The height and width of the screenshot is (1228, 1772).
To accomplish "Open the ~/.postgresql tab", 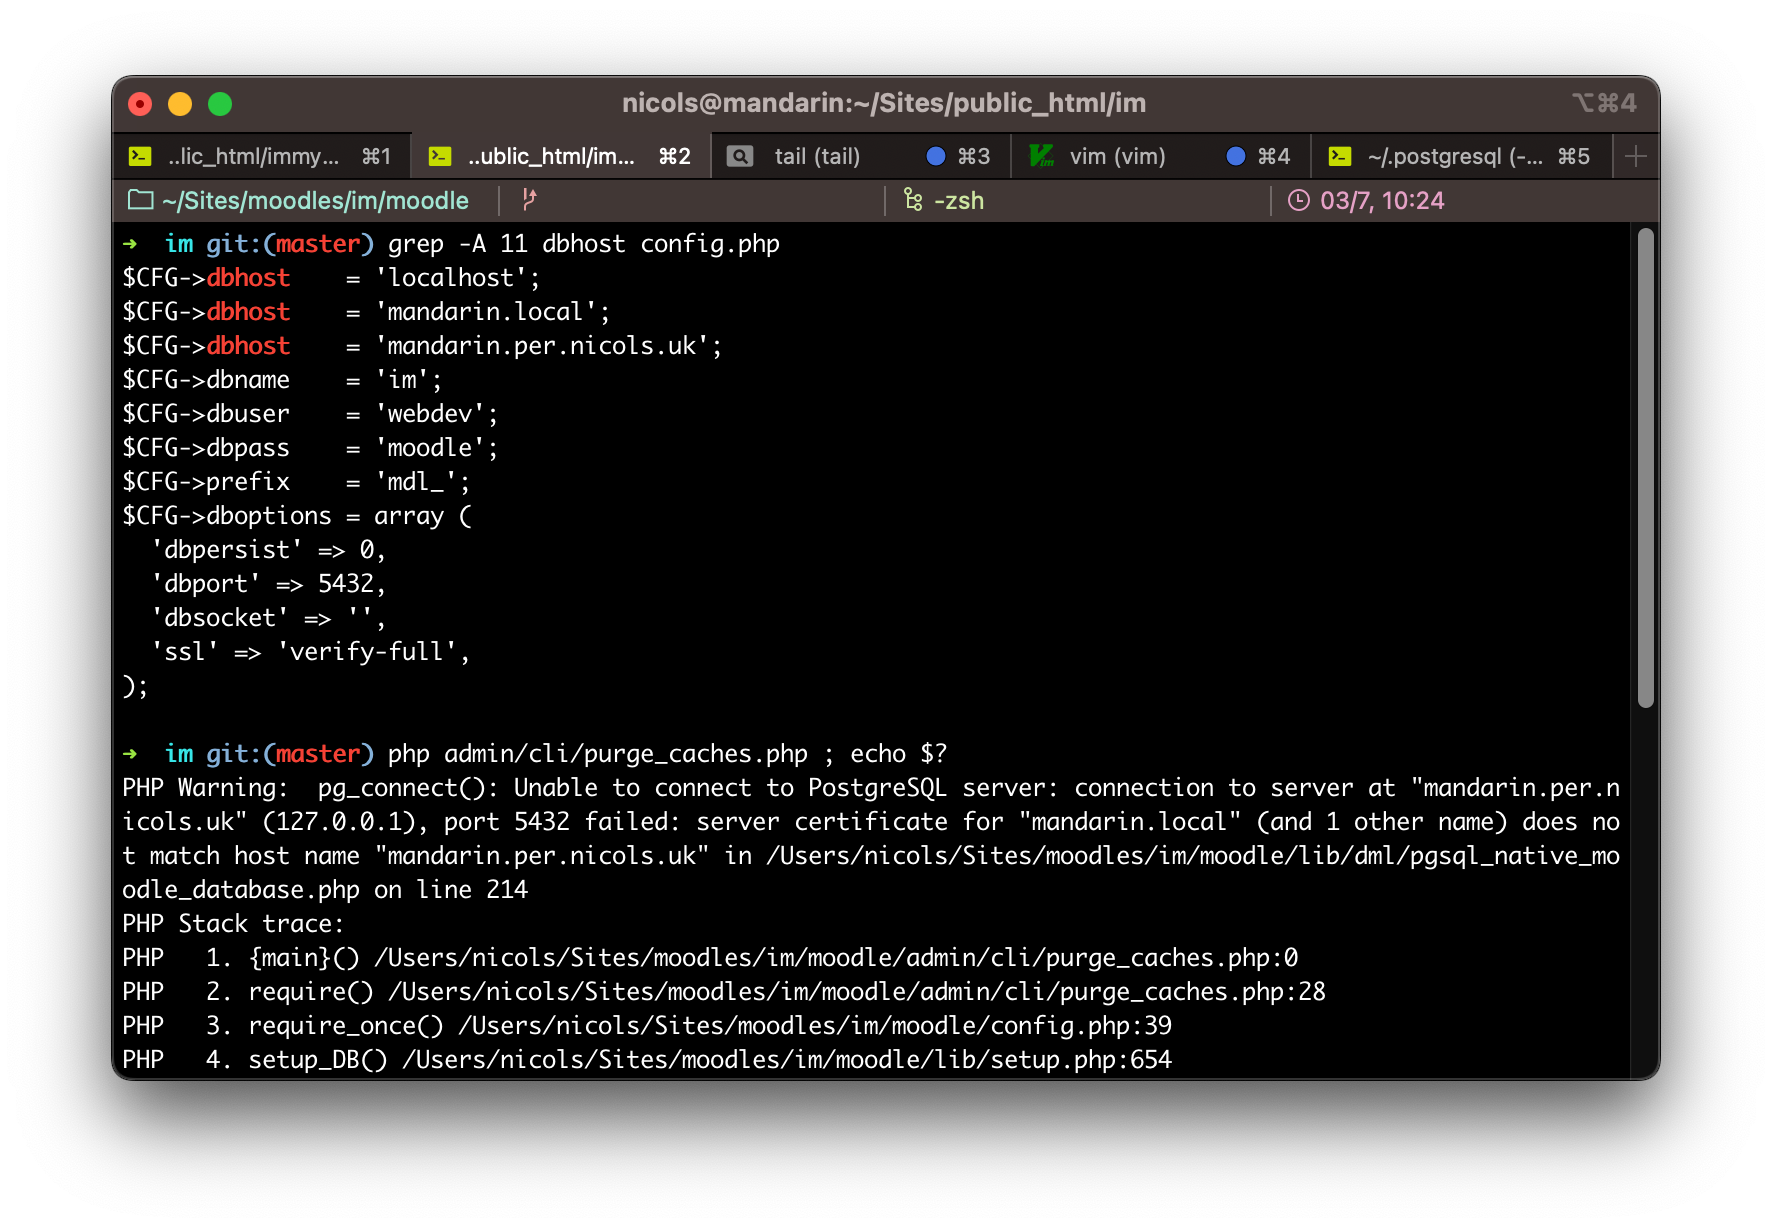I will click(x=1461, y=156).
